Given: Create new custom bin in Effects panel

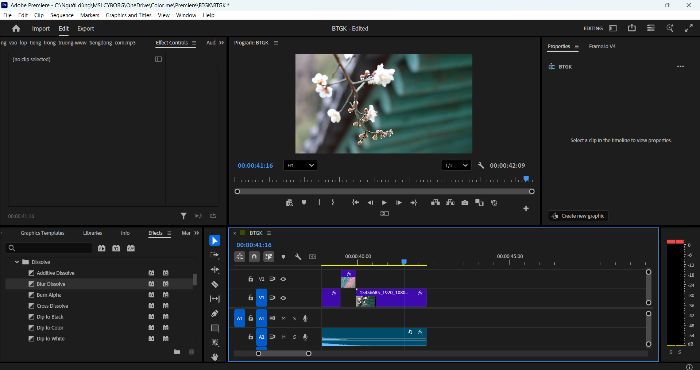Looking at the screenshot, I should point(177,352).
